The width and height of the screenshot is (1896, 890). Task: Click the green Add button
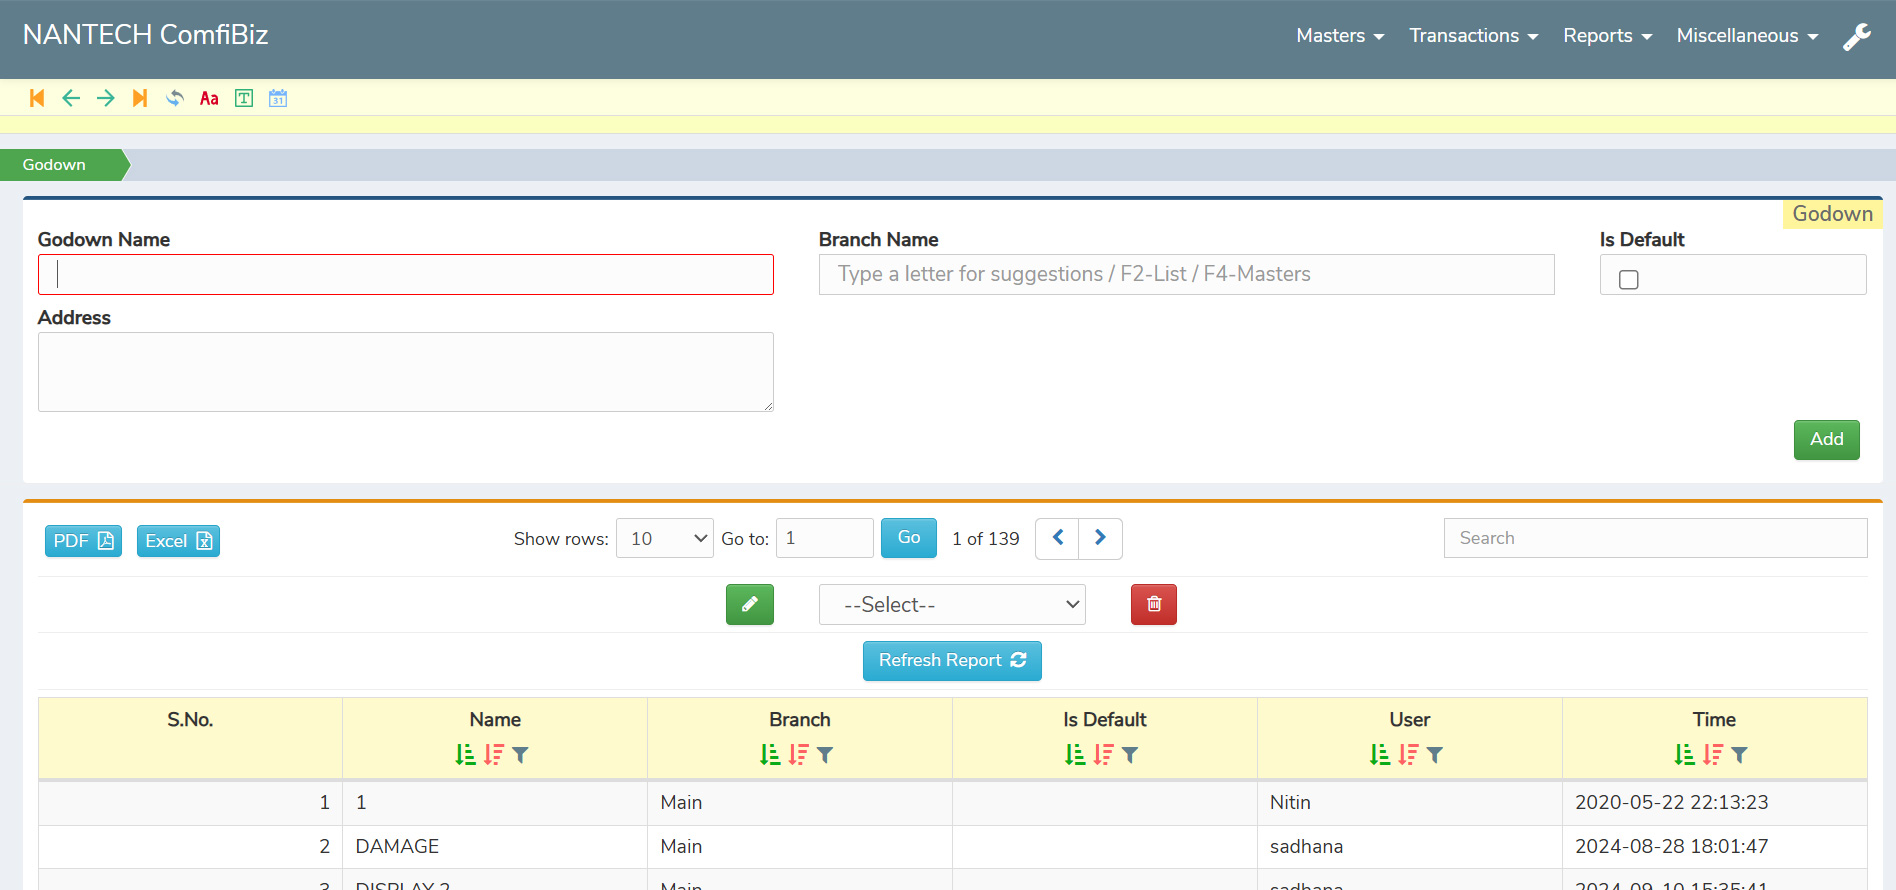(x=1826, y=440)
